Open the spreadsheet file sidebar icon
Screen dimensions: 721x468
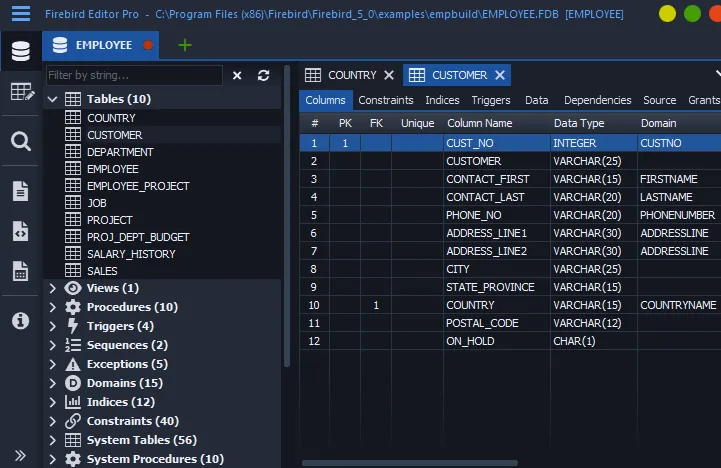20,271
